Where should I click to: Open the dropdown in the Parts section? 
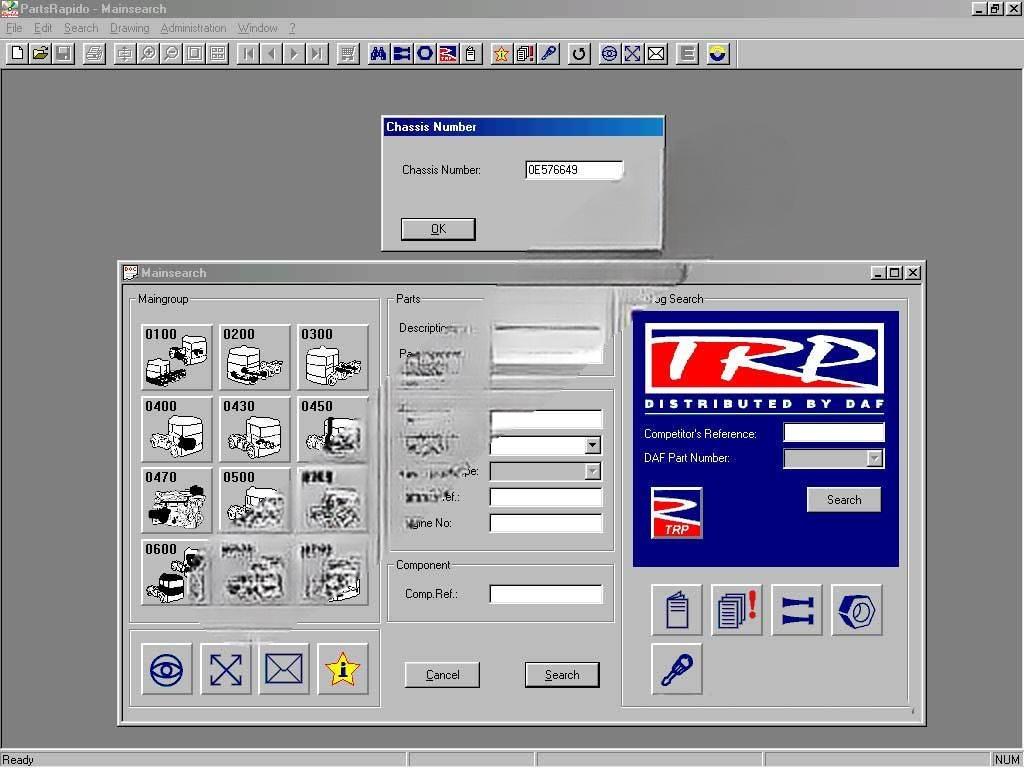pyautogui.click(x=593, y=445)
